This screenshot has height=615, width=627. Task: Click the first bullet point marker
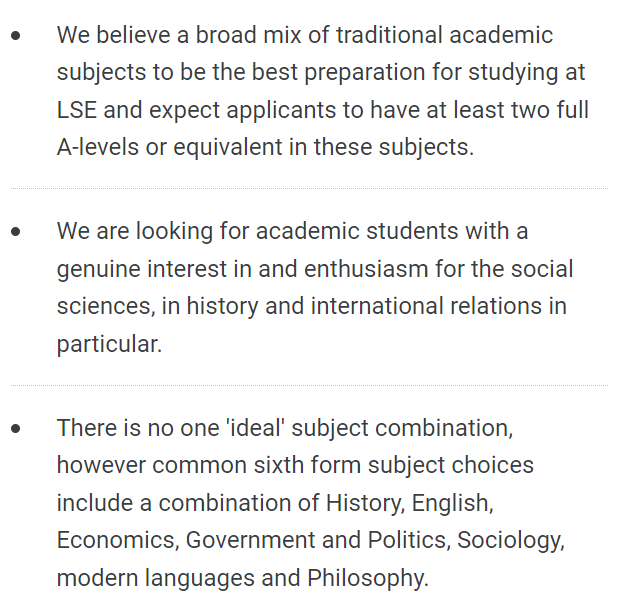tap(16, 36)
